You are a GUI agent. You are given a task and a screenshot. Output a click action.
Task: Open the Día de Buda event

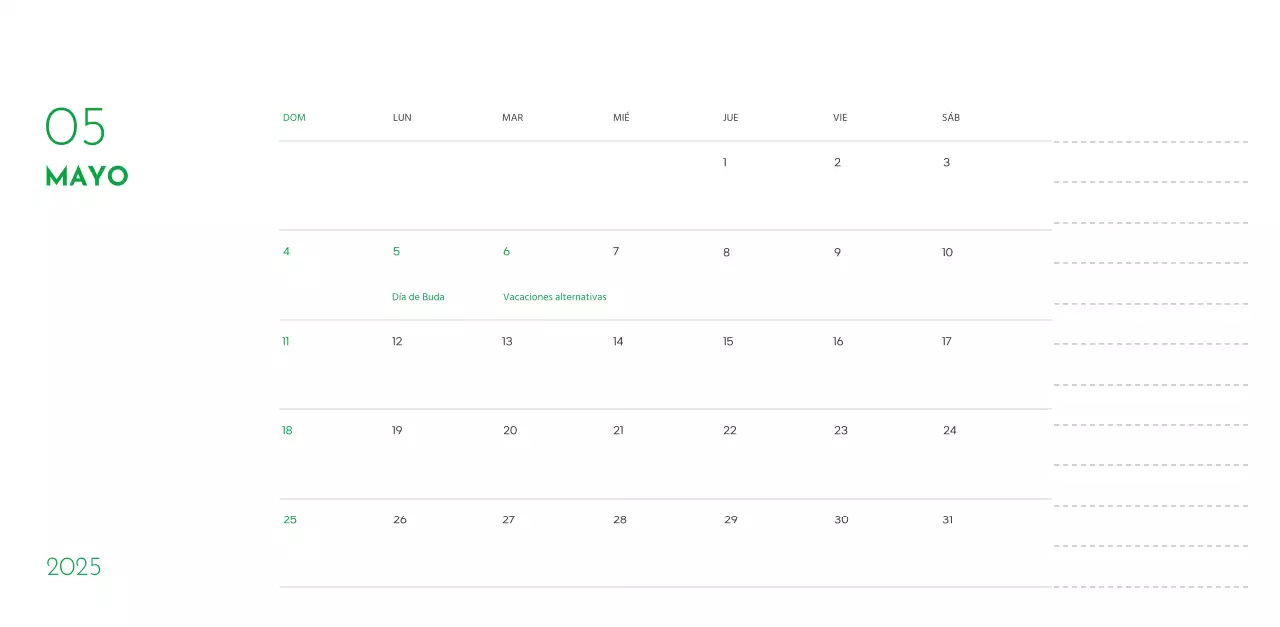418,296
